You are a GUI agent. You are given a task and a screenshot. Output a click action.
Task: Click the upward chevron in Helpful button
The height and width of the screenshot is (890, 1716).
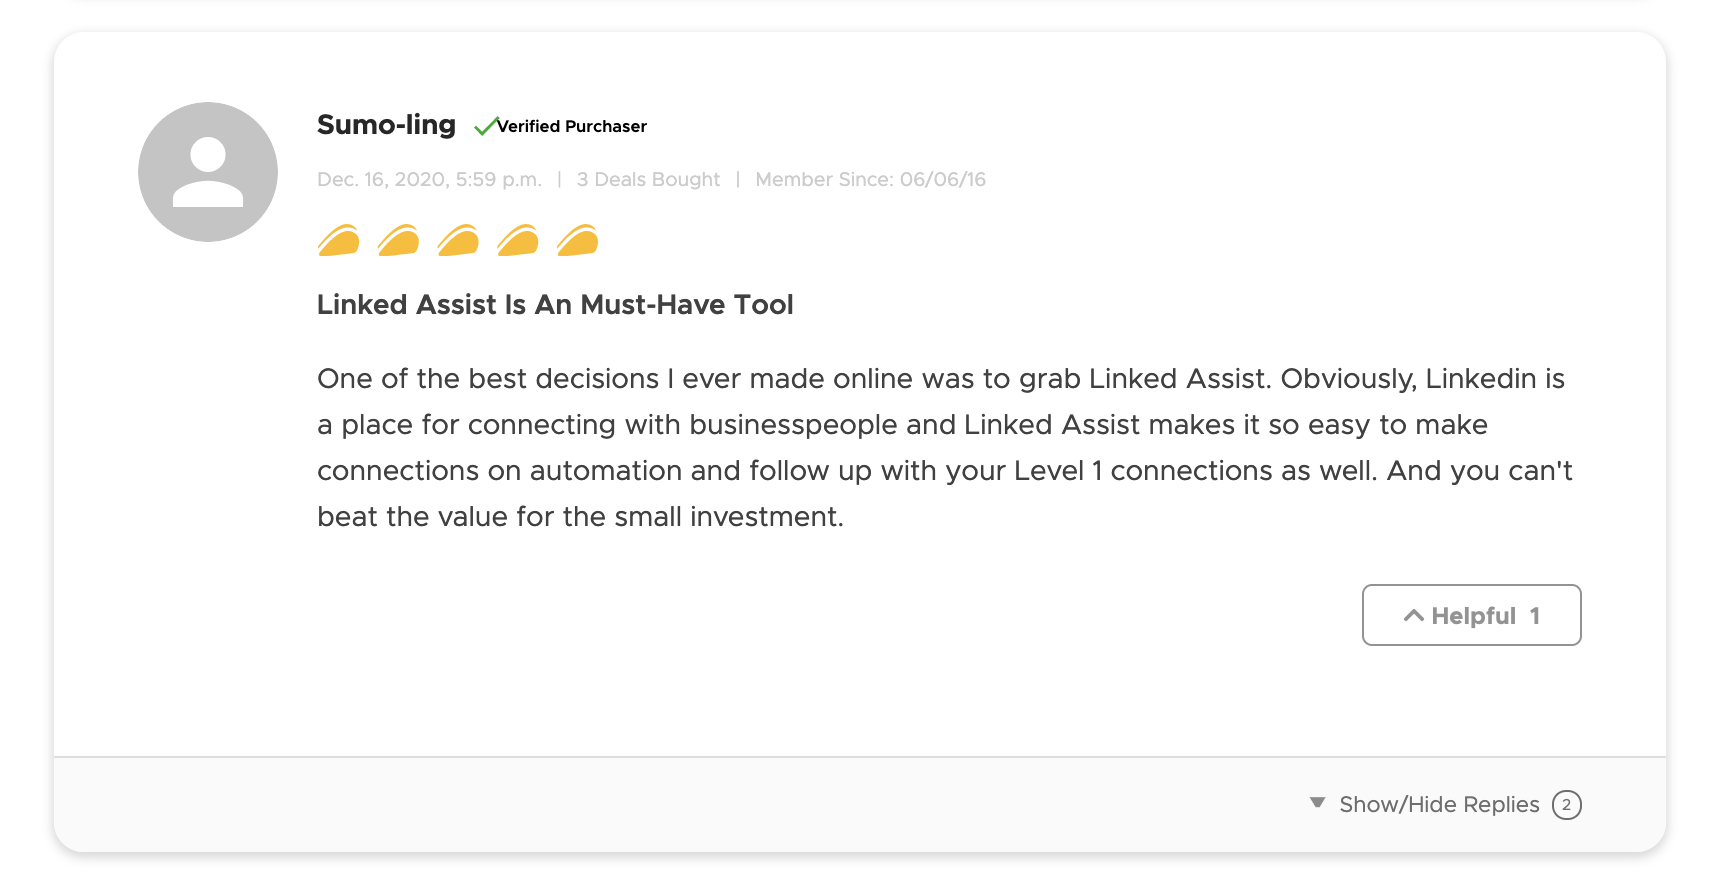[1413, 616]
